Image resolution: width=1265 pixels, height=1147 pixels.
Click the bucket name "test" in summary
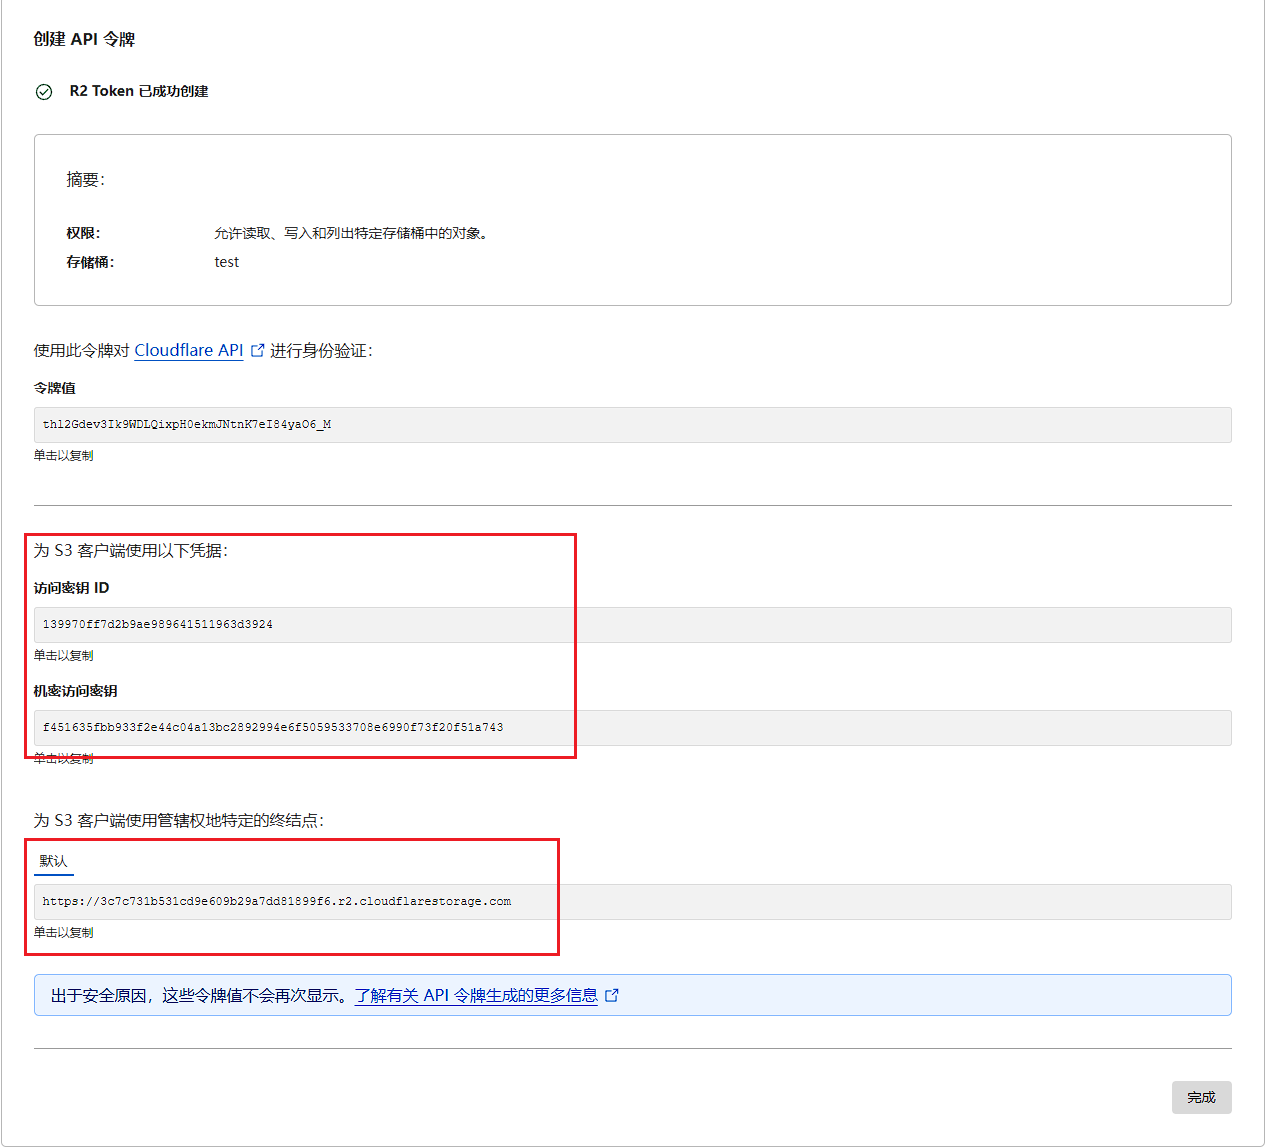227,262
